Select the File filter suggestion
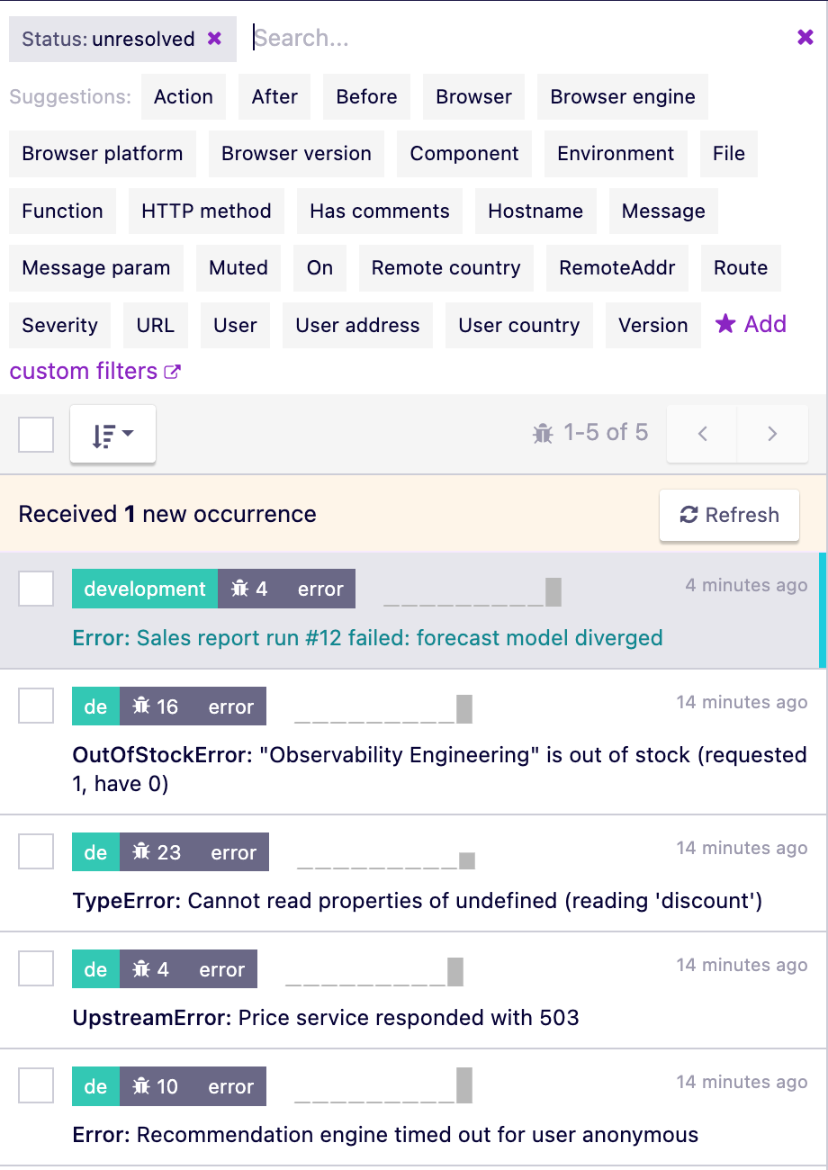This screenshot has width=828, height=1170. [729, 154]
